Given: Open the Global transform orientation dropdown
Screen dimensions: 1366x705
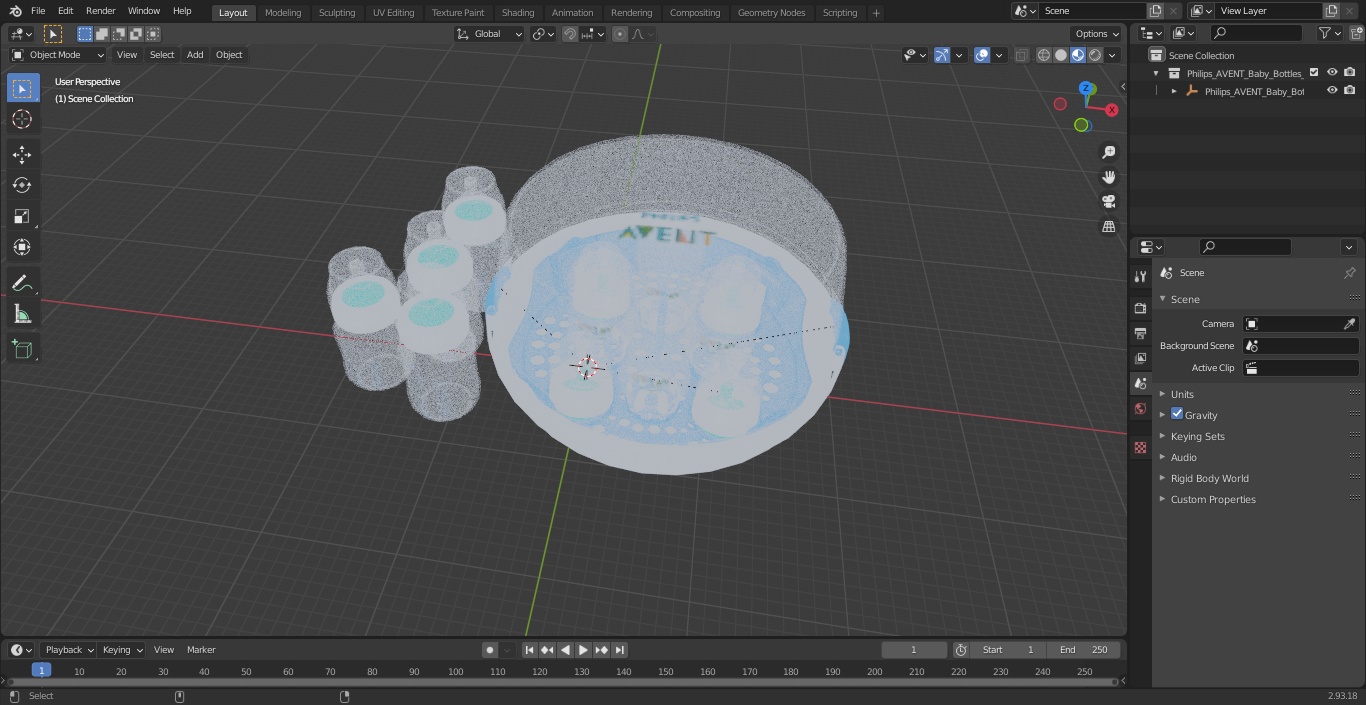Looking at the screenshot, I should (x=489, y=34).
